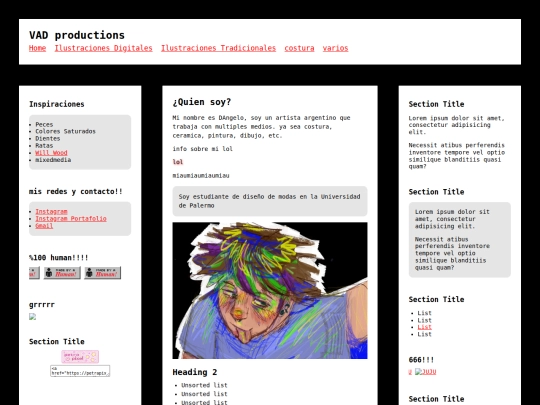The image size is (540, 405).
Task: Select the Dientes list item
Action: tap(48, 138)
